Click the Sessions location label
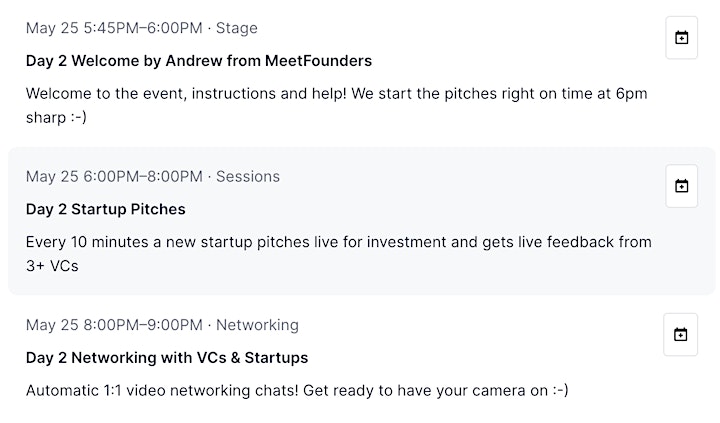This screenshot has height=423, width=720. click(248, 176)
